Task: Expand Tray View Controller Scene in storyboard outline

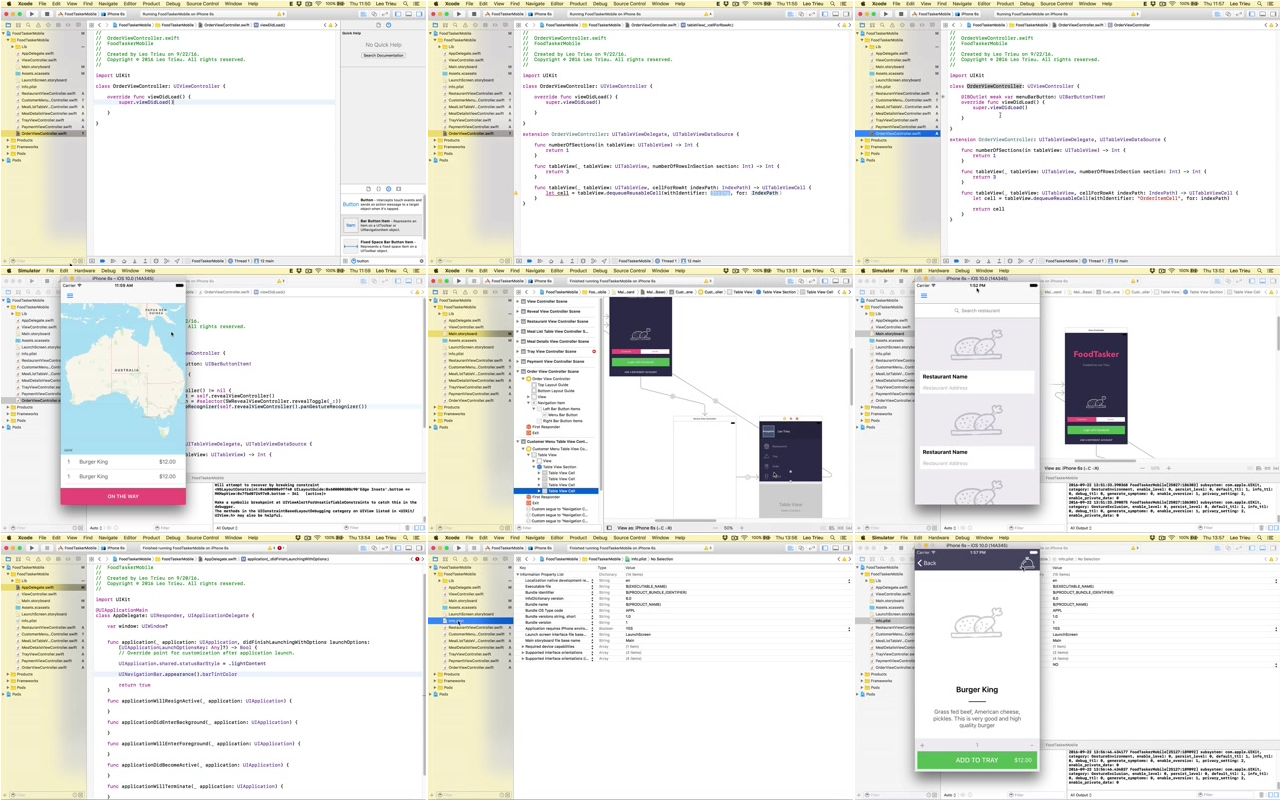Action: (518, 351)
